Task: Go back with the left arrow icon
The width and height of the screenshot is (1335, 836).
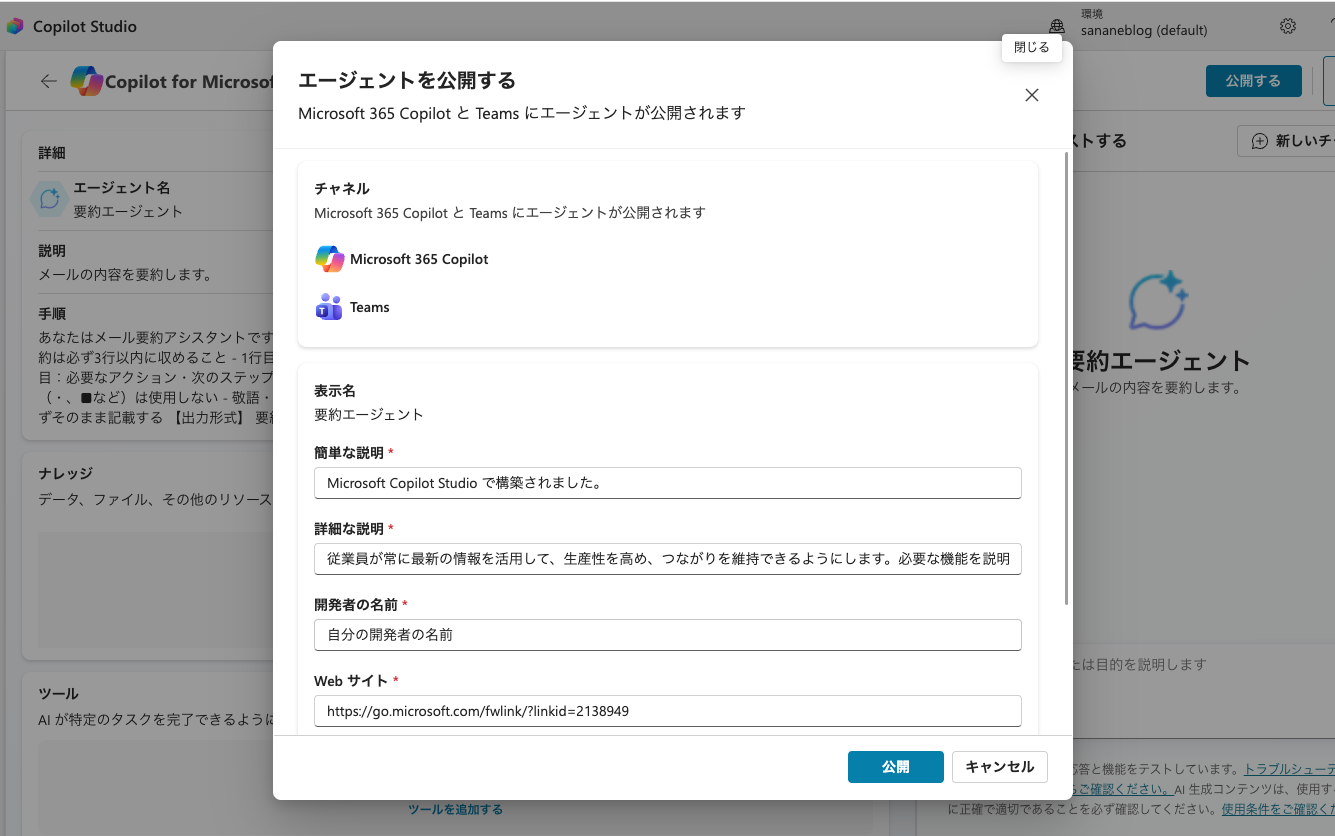Action: click(x=48, y=81)
